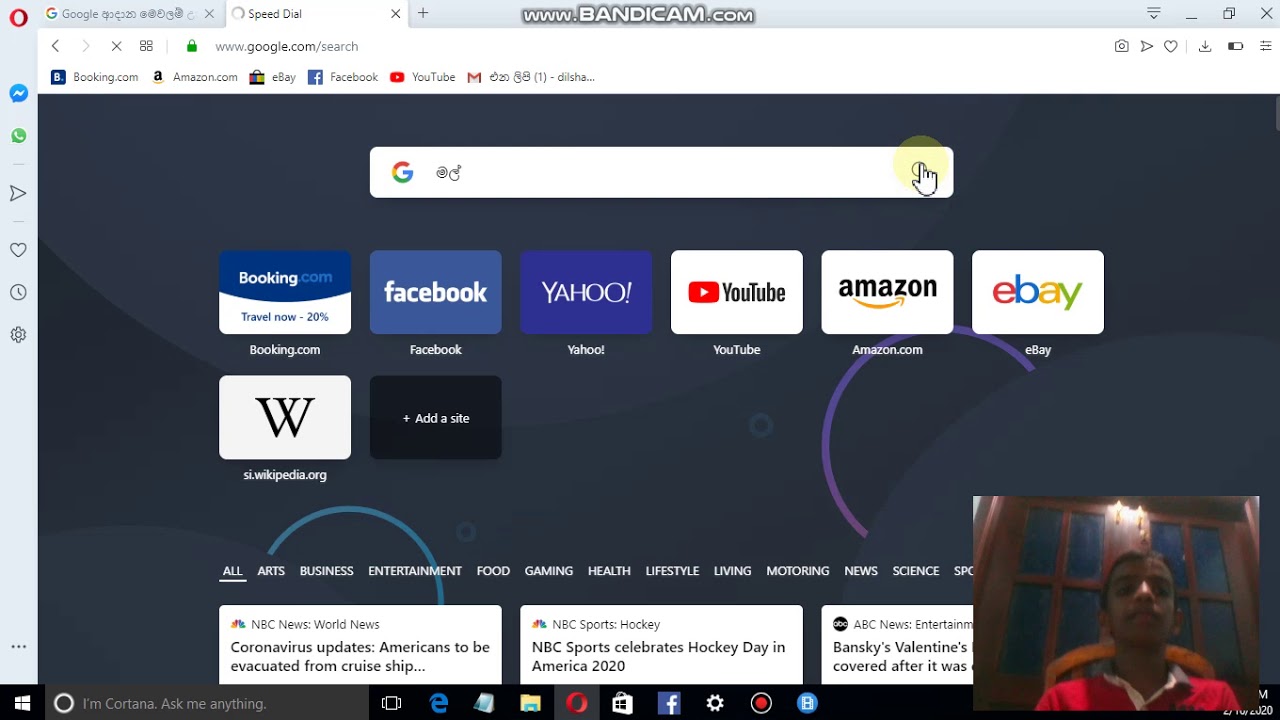Open Amazon.com bookmark
This screenshot has height=720, width=1280.
(x=194, y=77)
